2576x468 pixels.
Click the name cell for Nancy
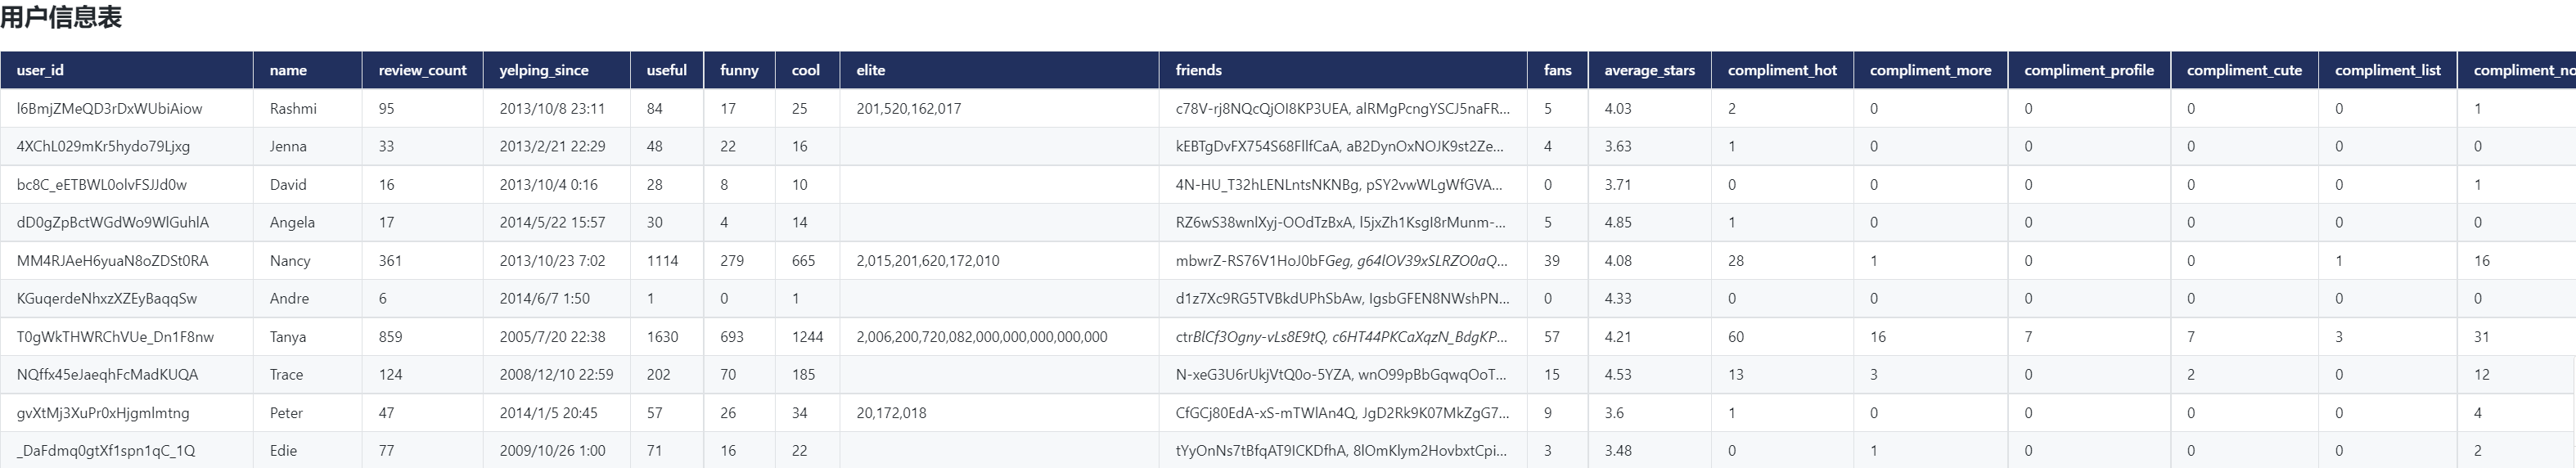290,261
